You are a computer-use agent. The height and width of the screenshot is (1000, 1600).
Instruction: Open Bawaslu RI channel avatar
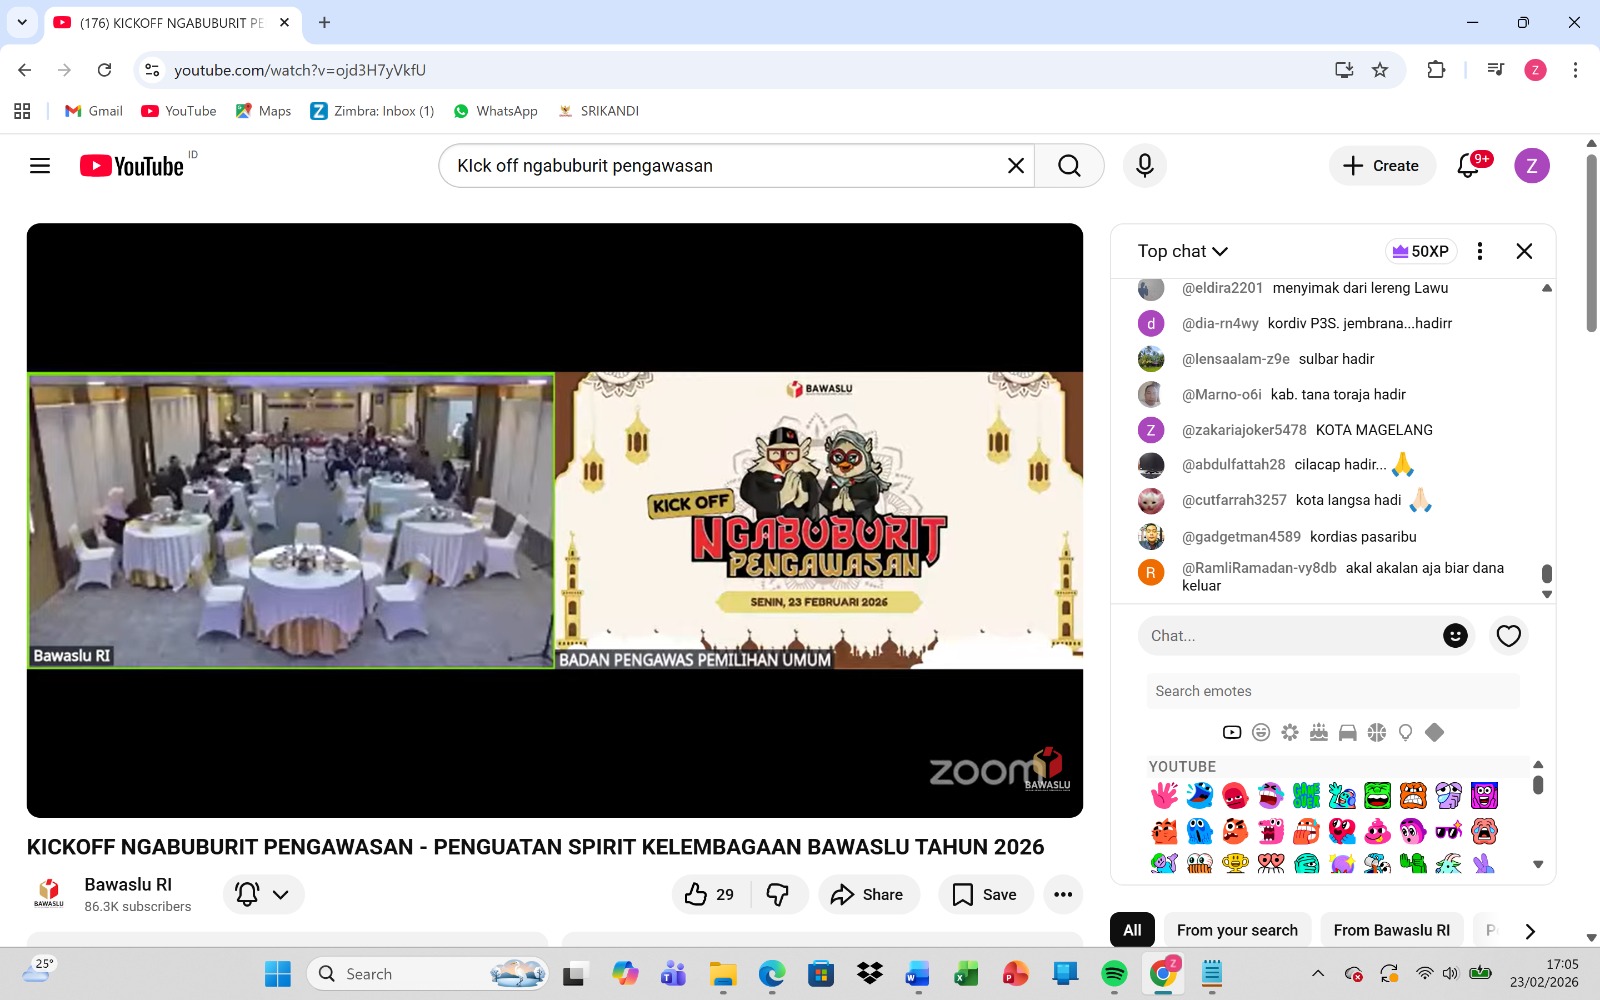pyautogui.click(x=49, y=892)
